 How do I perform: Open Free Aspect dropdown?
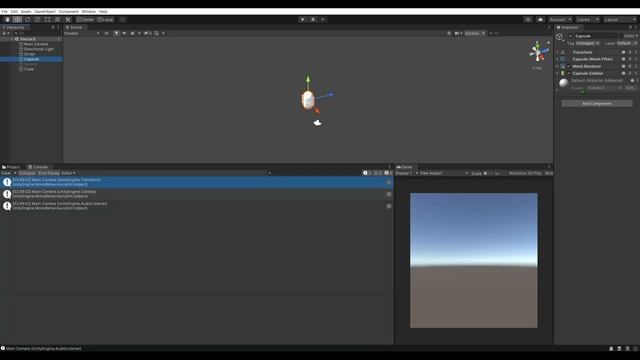click(444, 173)
